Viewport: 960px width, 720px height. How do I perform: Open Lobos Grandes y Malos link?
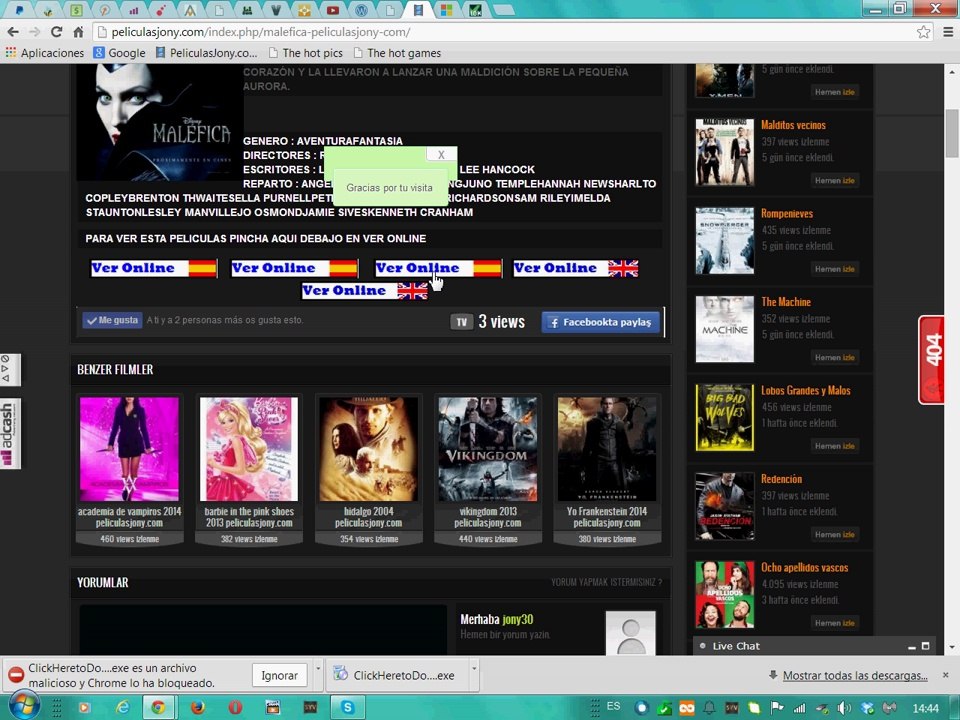point(806,391)
